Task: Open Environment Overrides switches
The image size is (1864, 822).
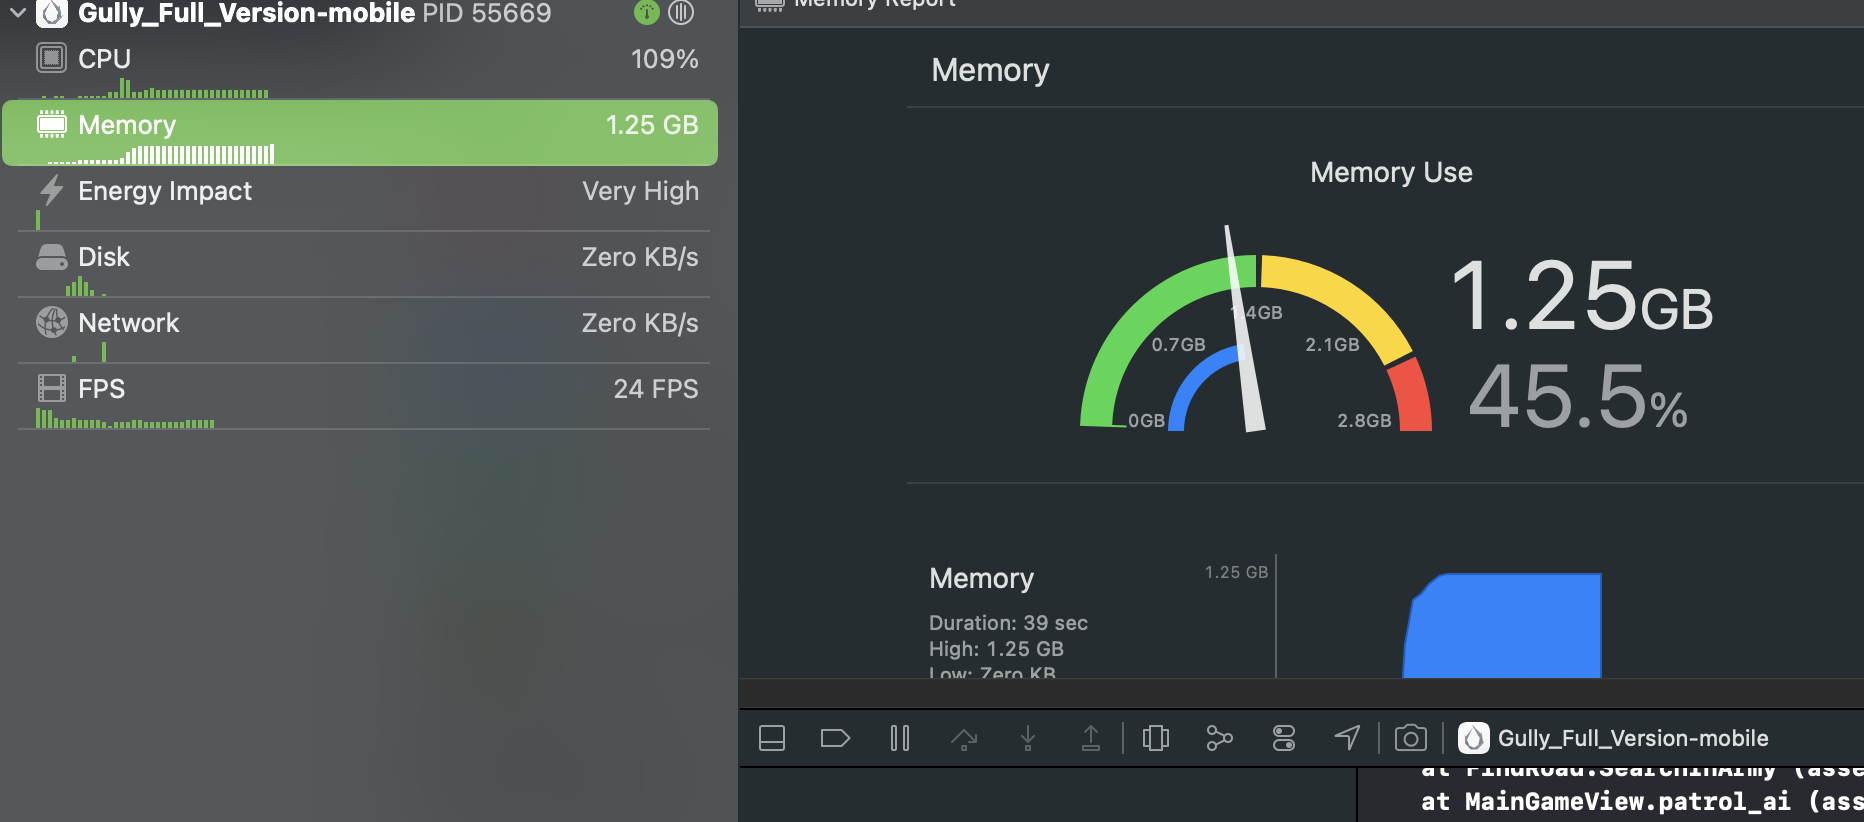Action: click(x=1284, y=739)
